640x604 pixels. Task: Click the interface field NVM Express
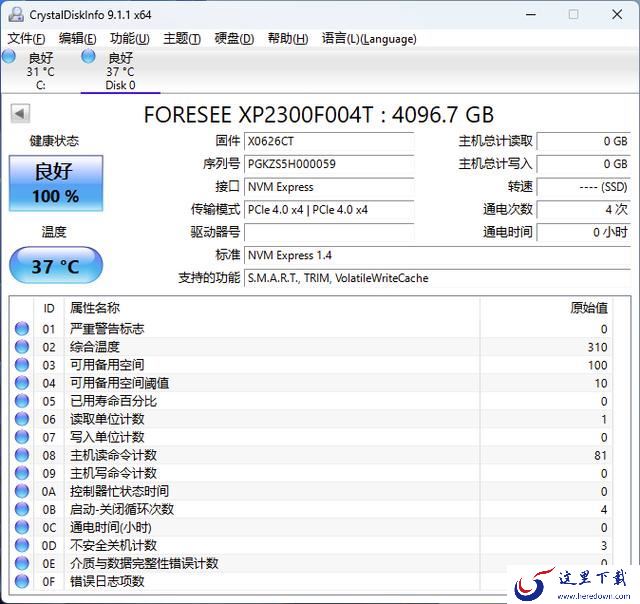[x=329, y=187]
